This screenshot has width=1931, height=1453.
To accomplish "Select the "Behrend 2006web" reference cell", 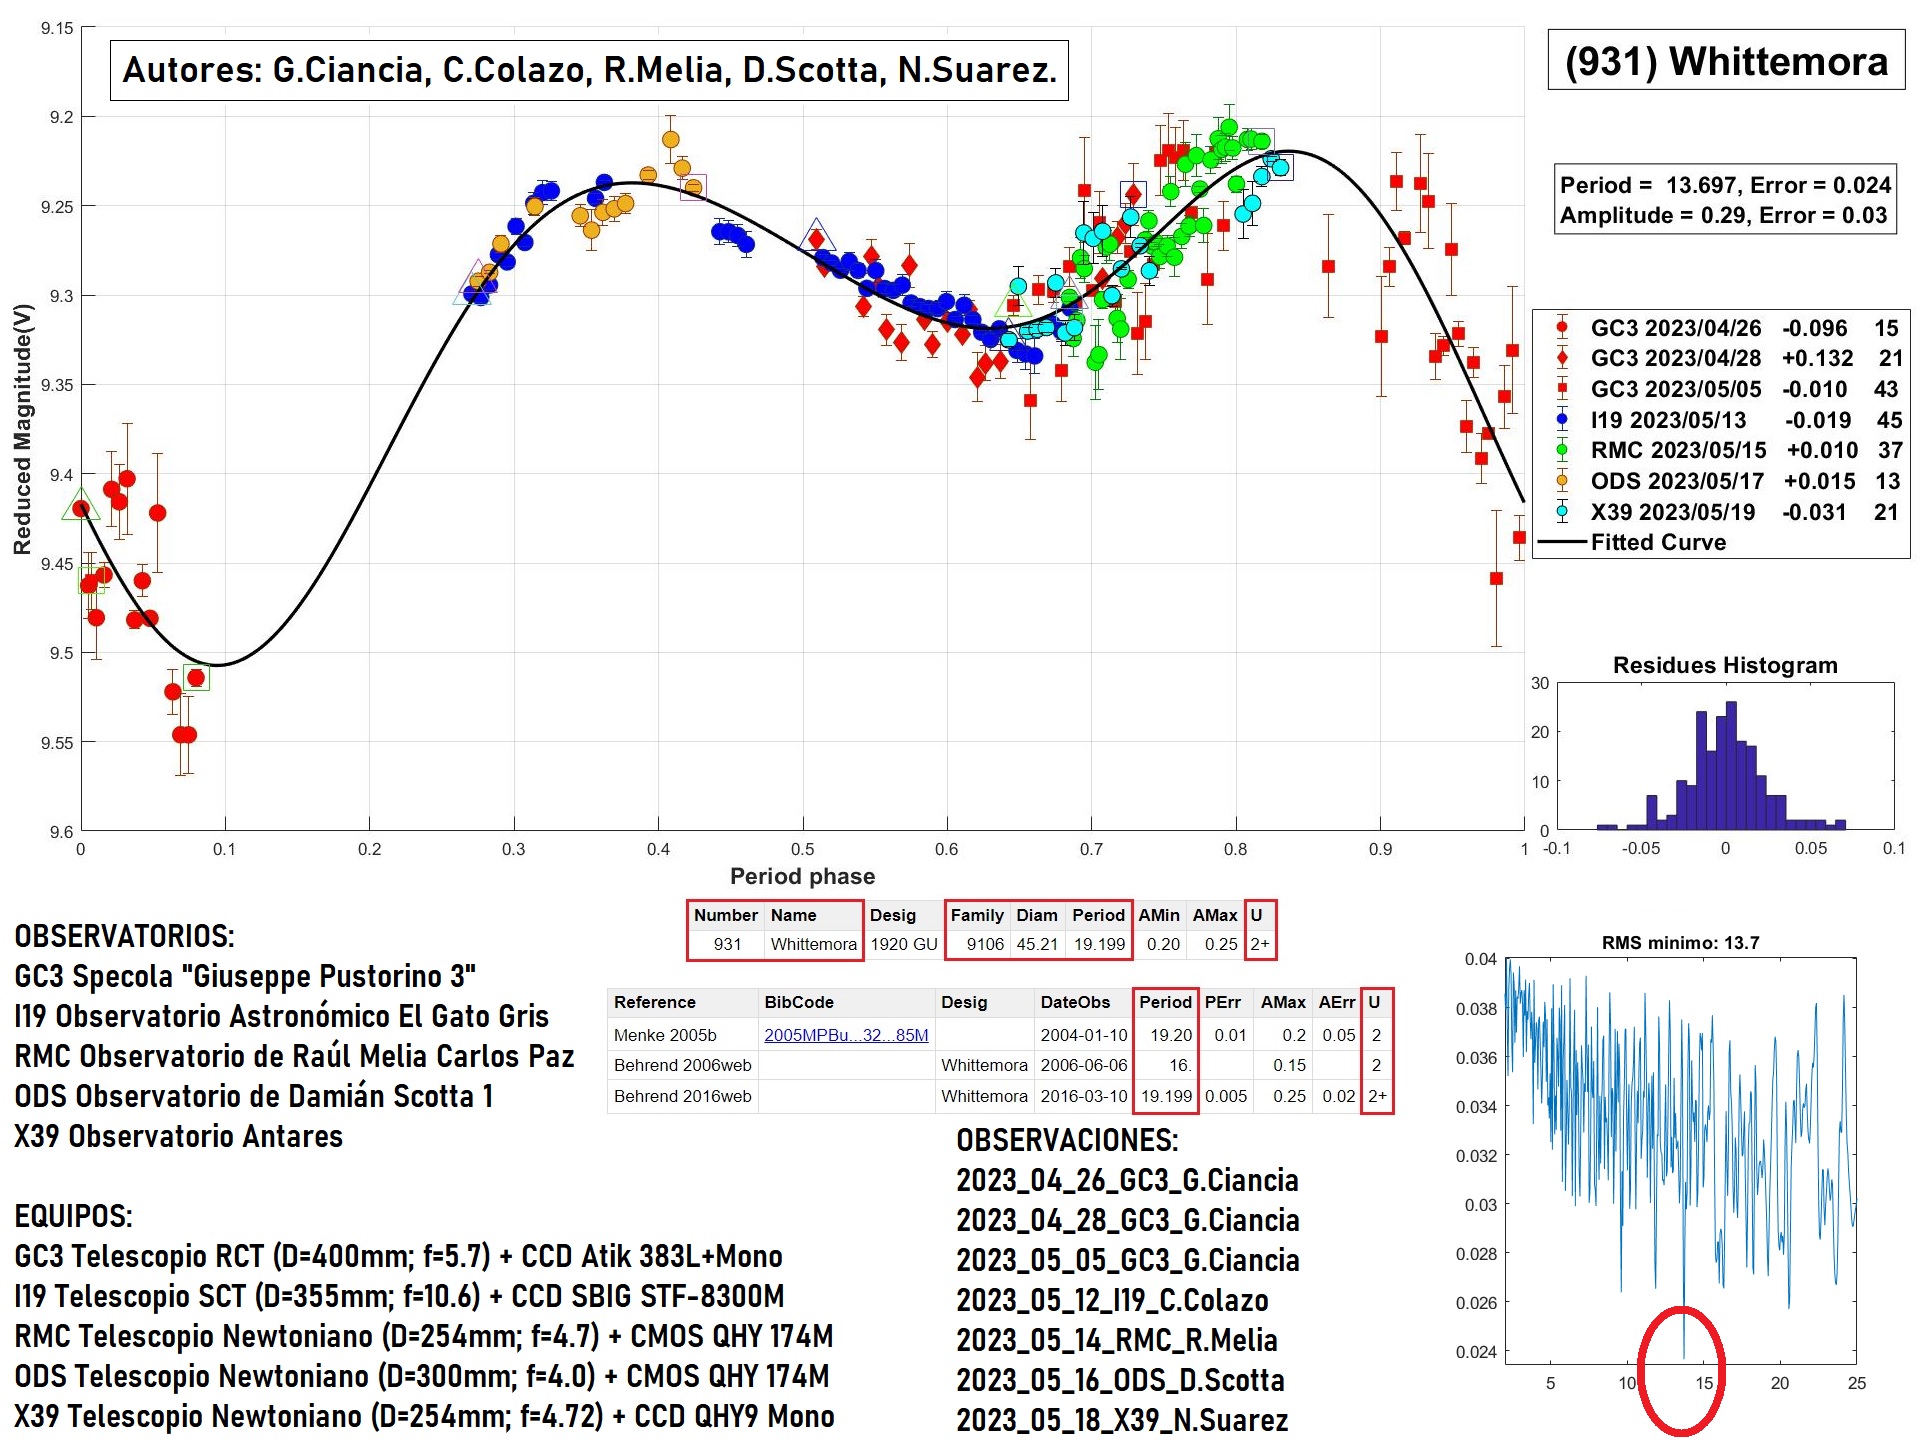I will (682, 1065).
